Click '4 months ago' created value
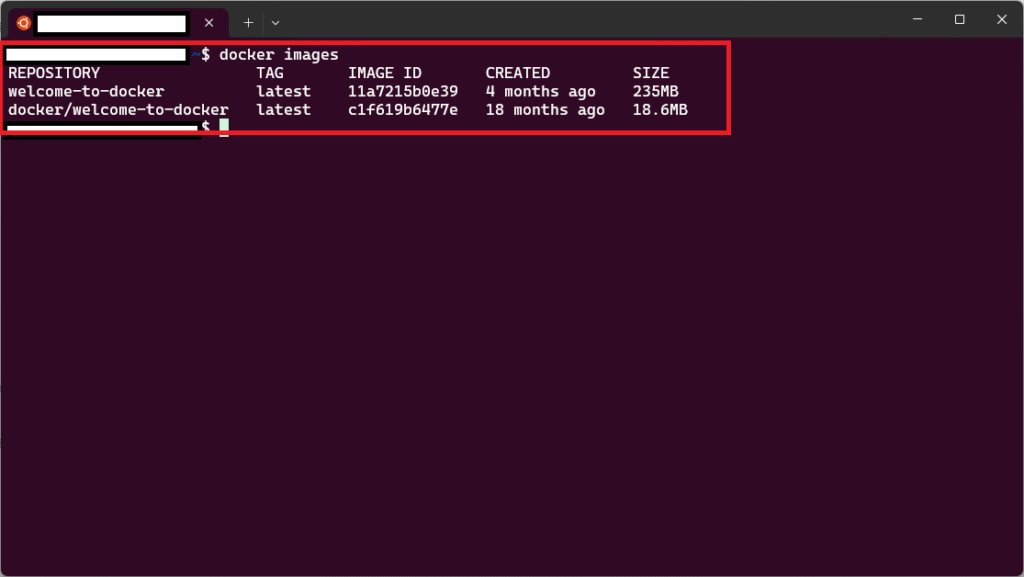 pyautogui.click(x=541, y=91)
